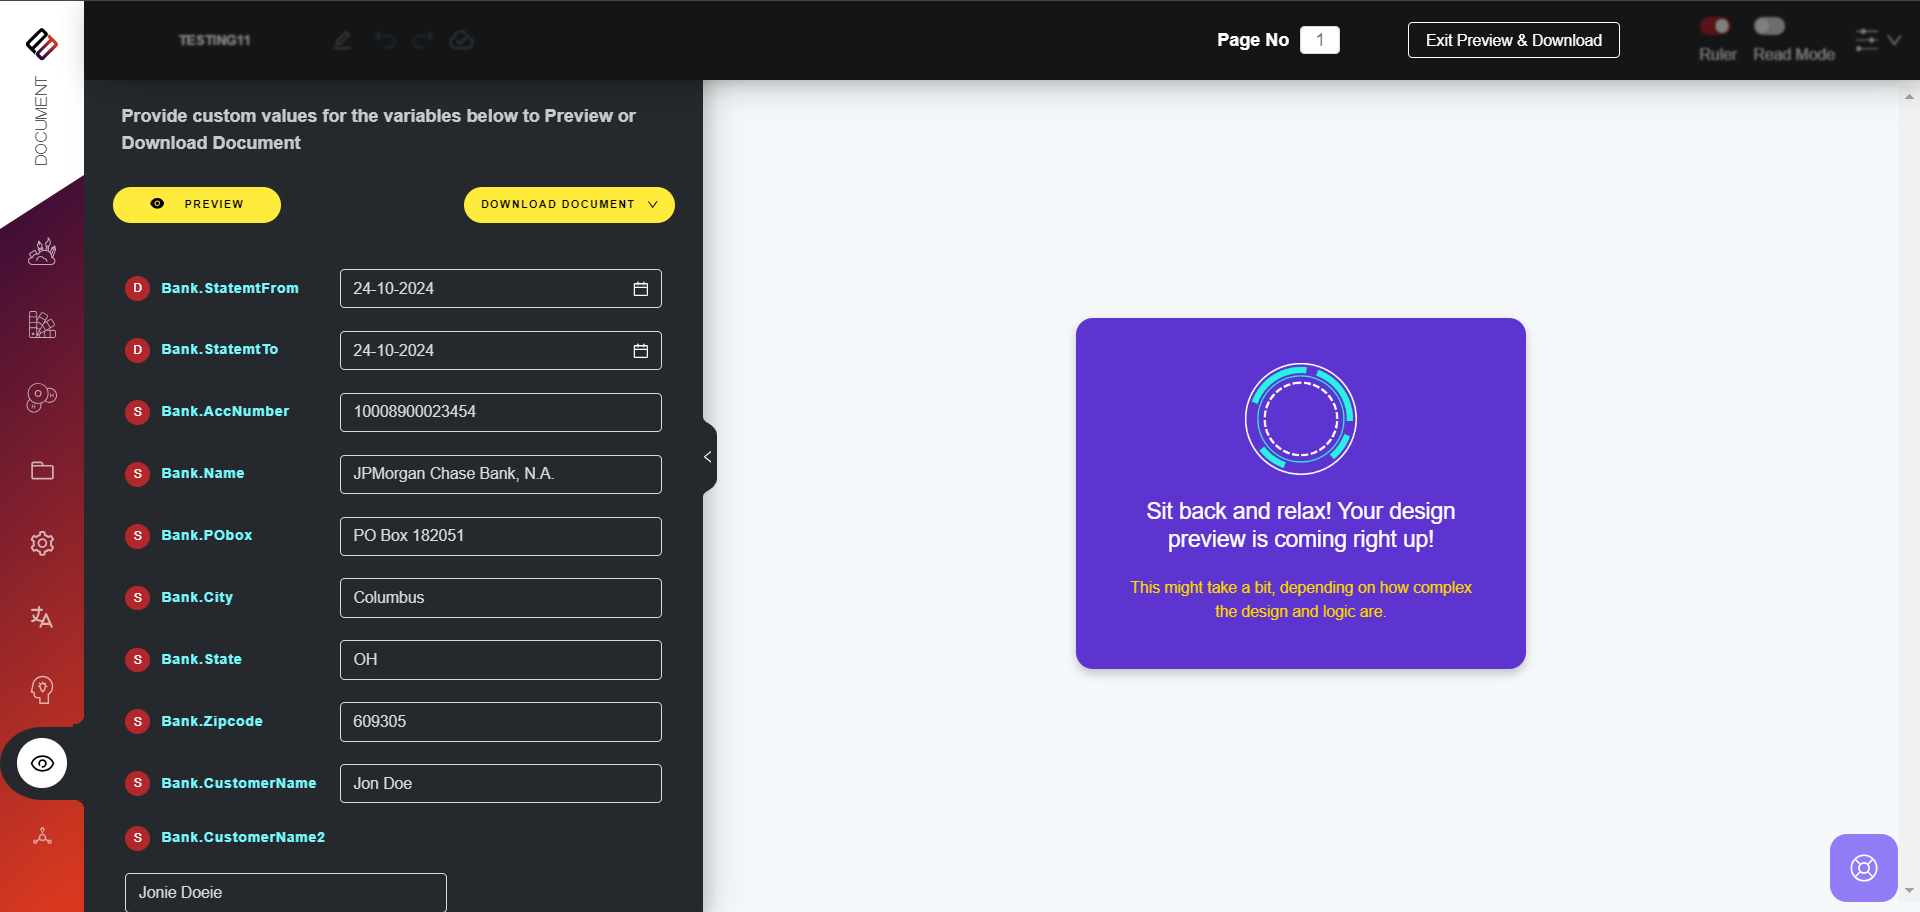The width and height of the screenshot is (1920, 912).
Task: Open the translation language icon in sidebar
Action: (42, 617)
